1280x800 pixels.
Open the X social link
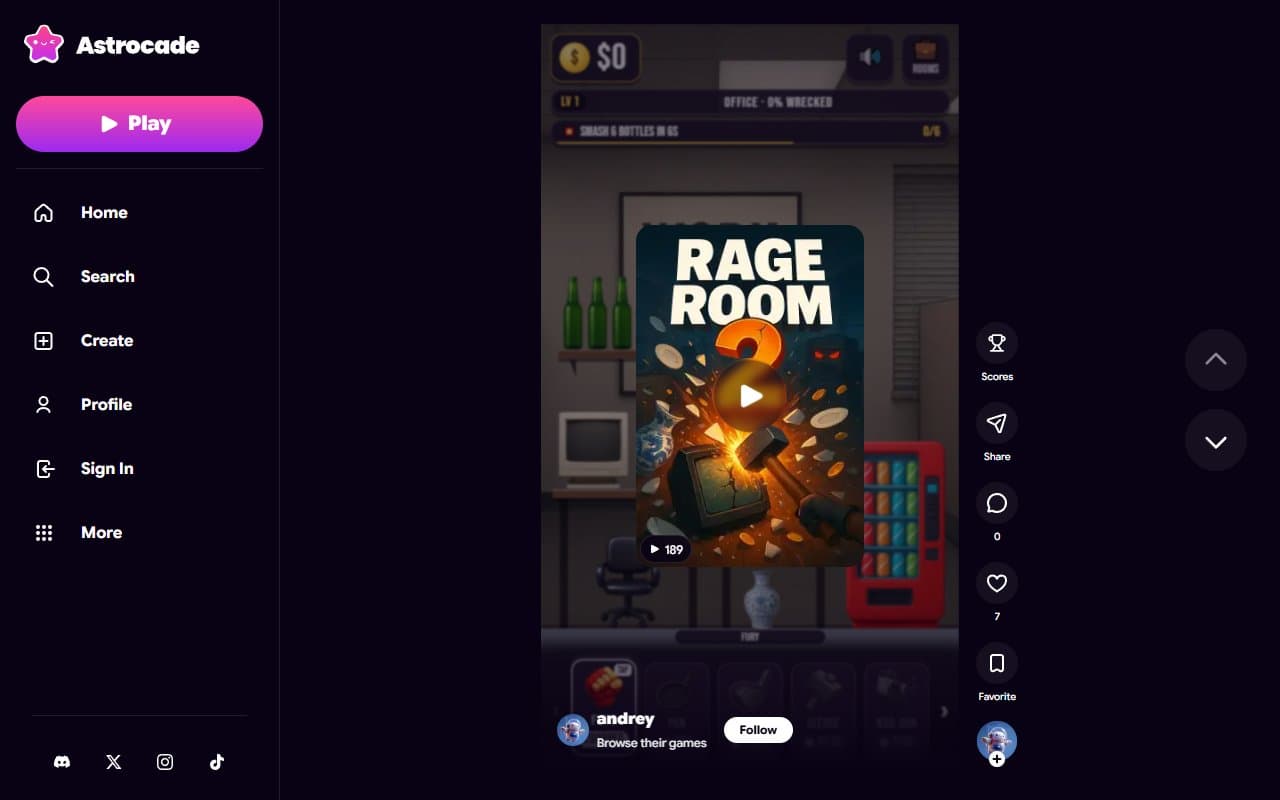coord(114,762)
